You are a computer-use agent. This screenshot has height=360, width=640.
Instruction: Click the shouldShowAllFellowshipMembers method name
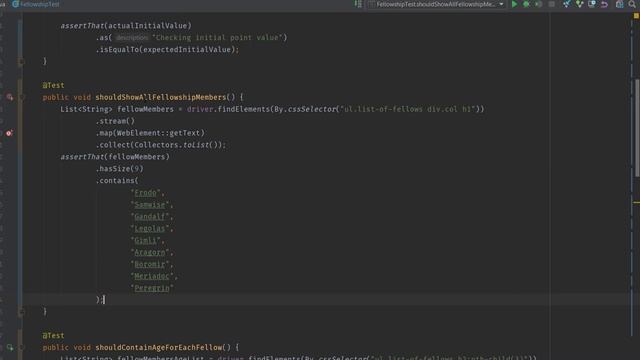pos(161,97)
